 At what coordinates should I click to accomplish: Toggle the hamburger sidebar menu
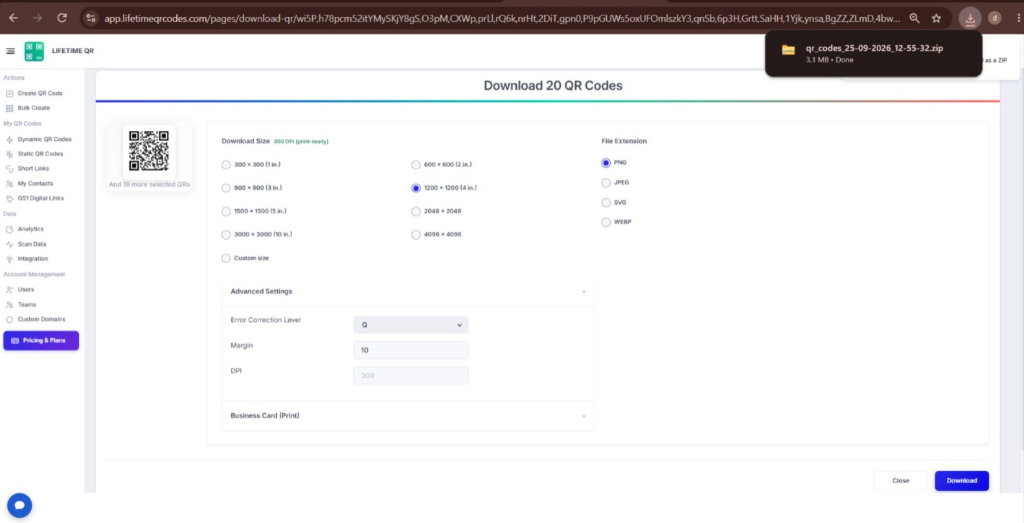[x=10, y=51]
